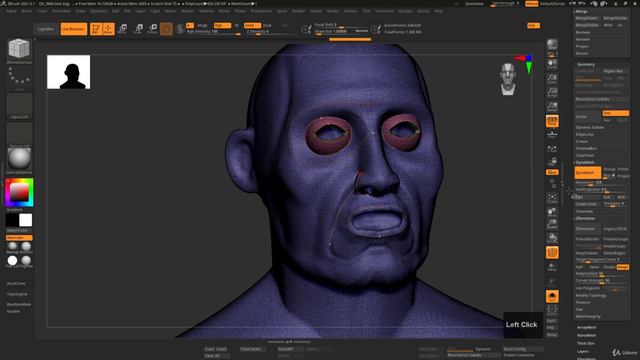Image resolution: width=640 pixels, height=360 pixels.
Task: Toggle the Live Boolean button
Action: pyautogui.click(x=73, y=29)
